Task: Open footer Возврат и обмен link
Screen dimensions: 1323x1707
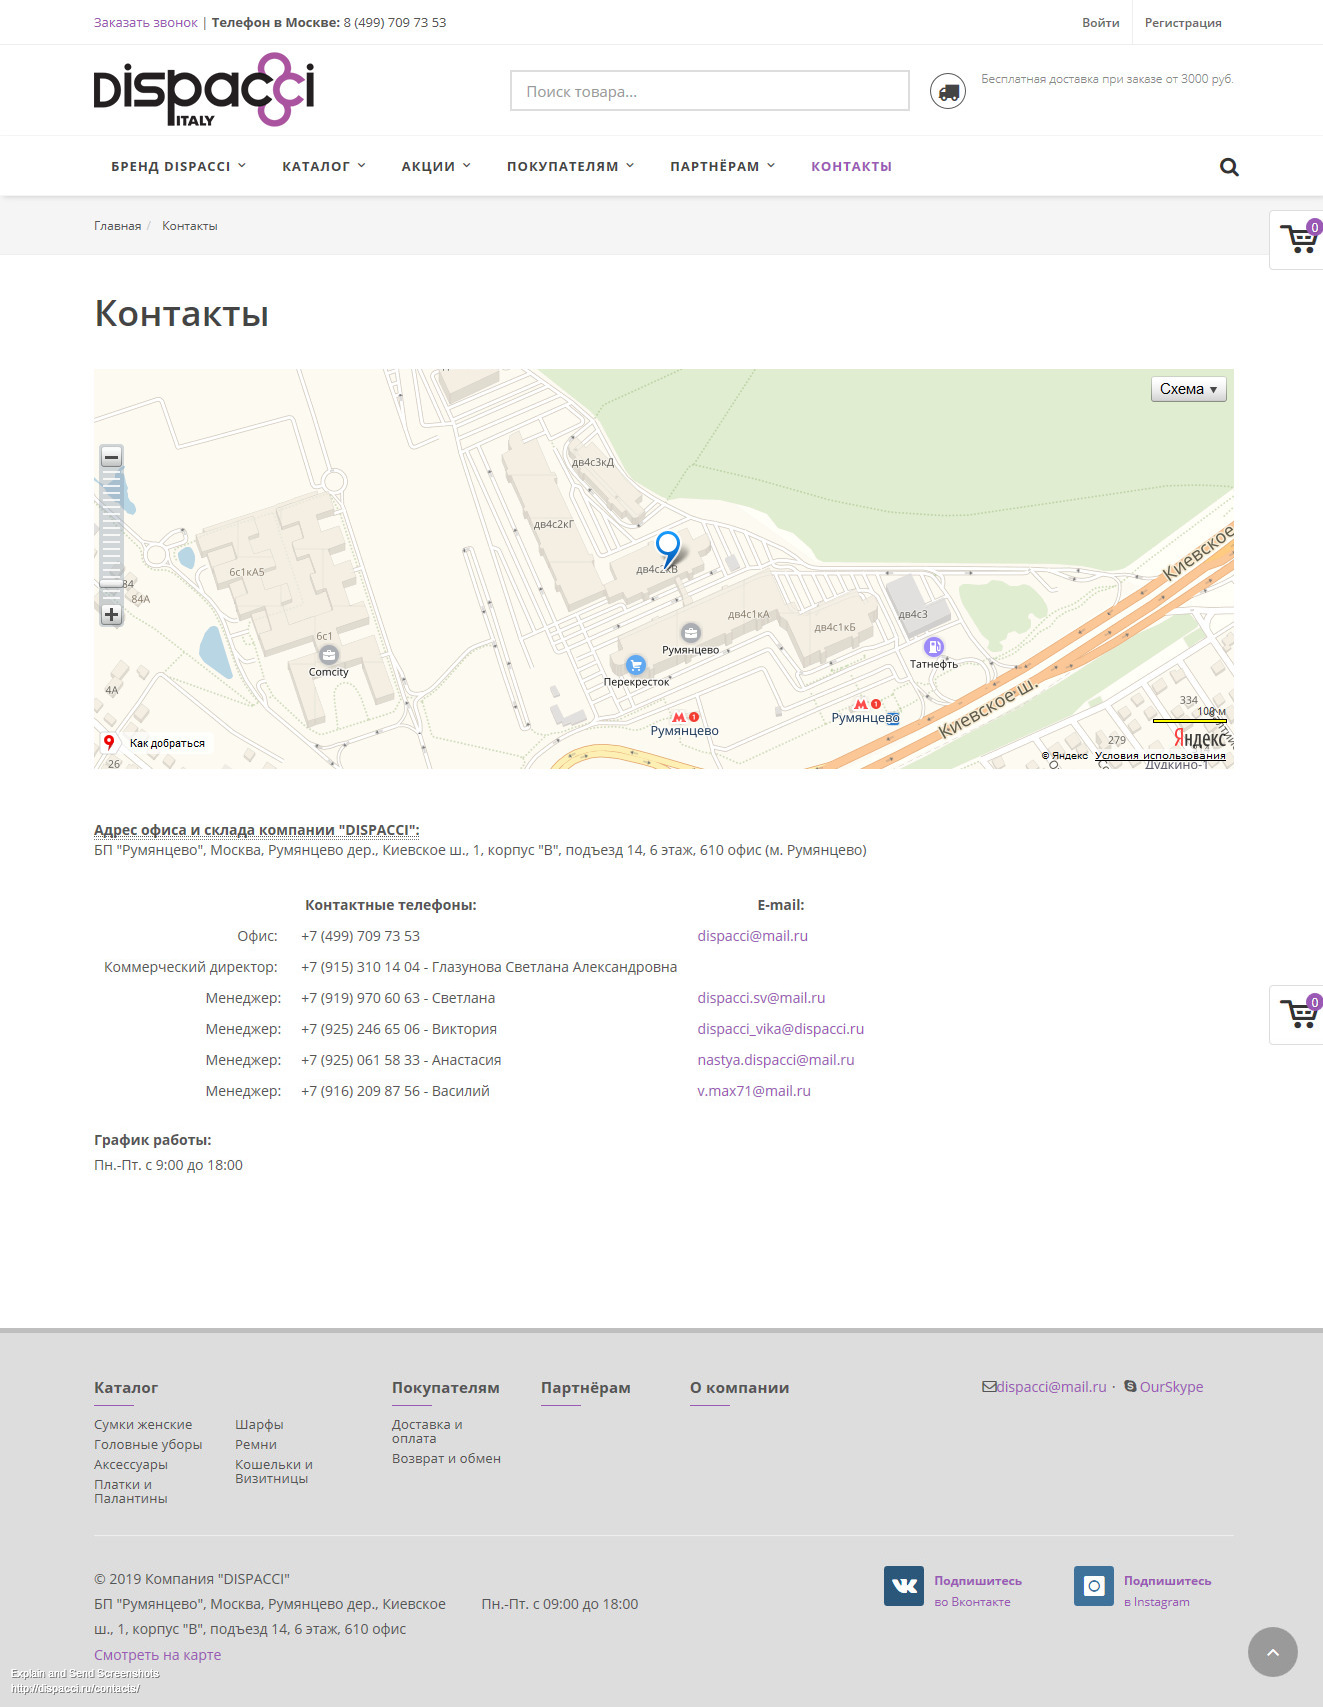Action: (446, 1459)
